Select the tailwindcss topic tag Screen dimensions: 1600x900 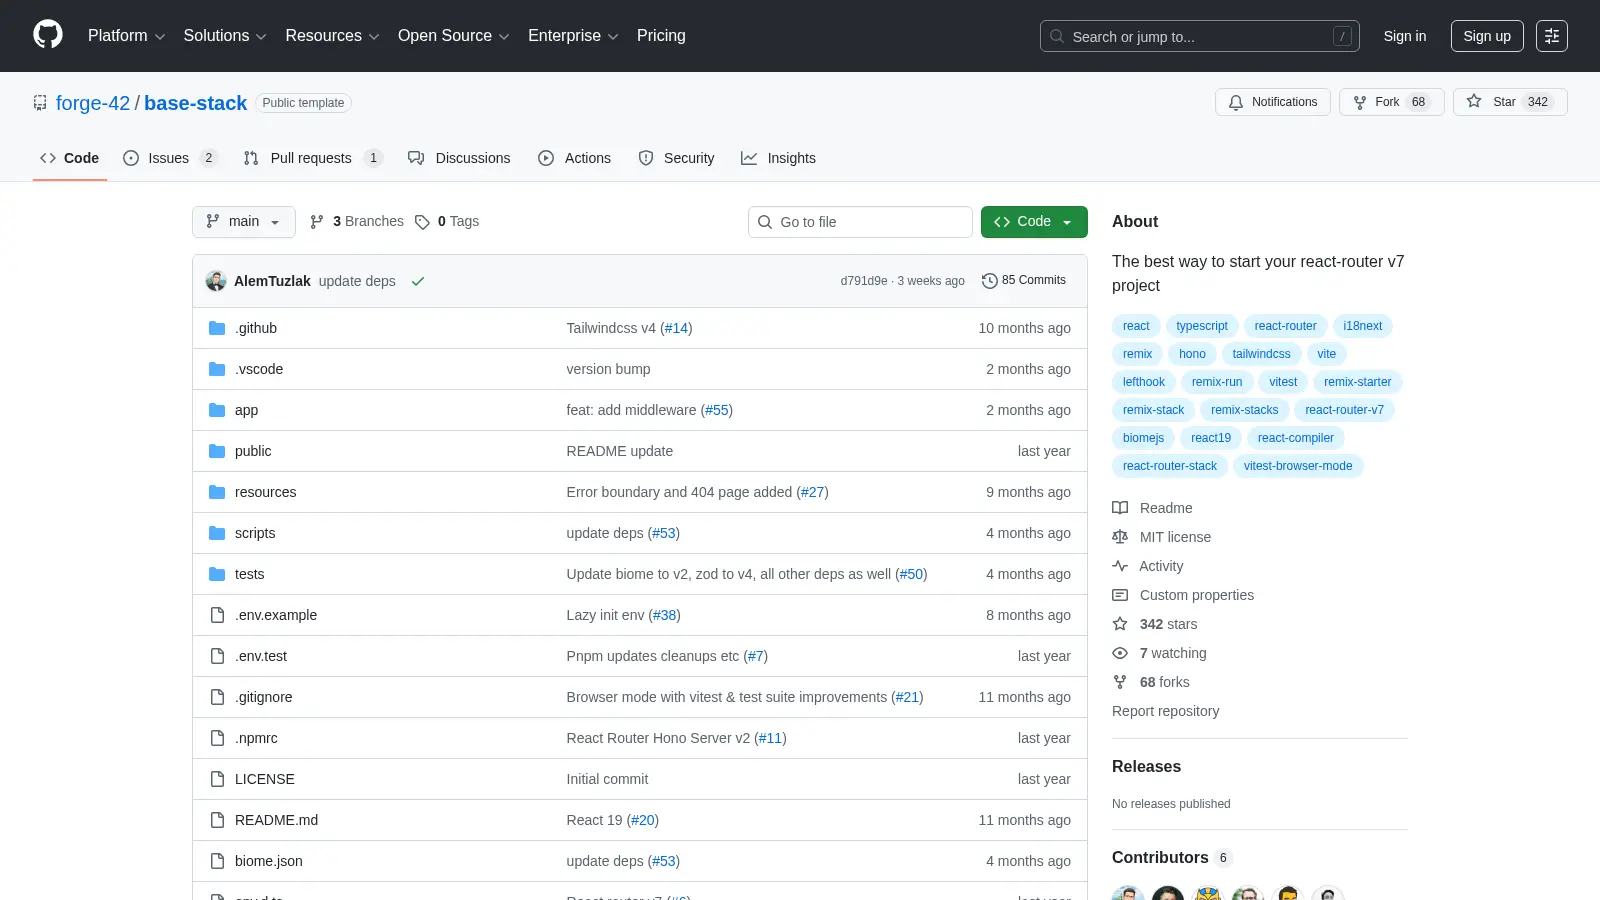(1261, 354)
